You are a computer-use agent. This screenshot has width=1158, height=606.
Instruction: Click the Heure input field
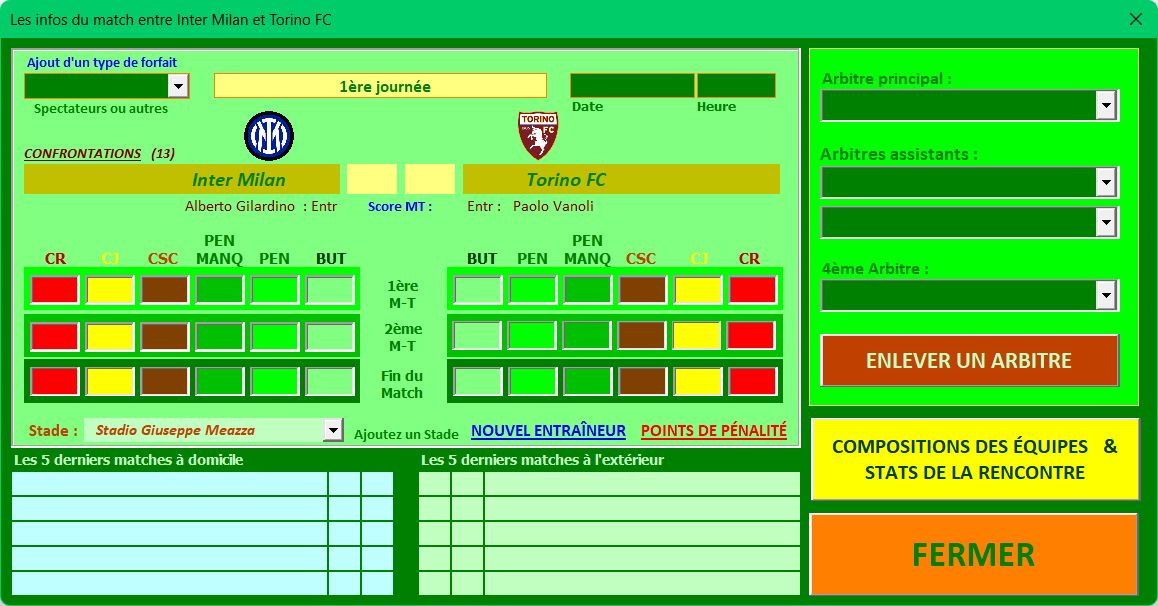735,86
